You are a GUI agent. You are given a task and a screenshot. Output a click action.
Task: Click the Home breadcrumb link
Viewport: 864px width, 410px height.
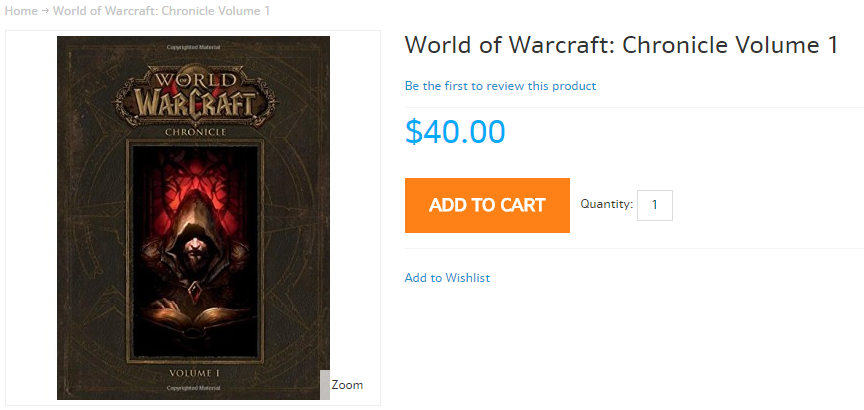coord(21,11)
